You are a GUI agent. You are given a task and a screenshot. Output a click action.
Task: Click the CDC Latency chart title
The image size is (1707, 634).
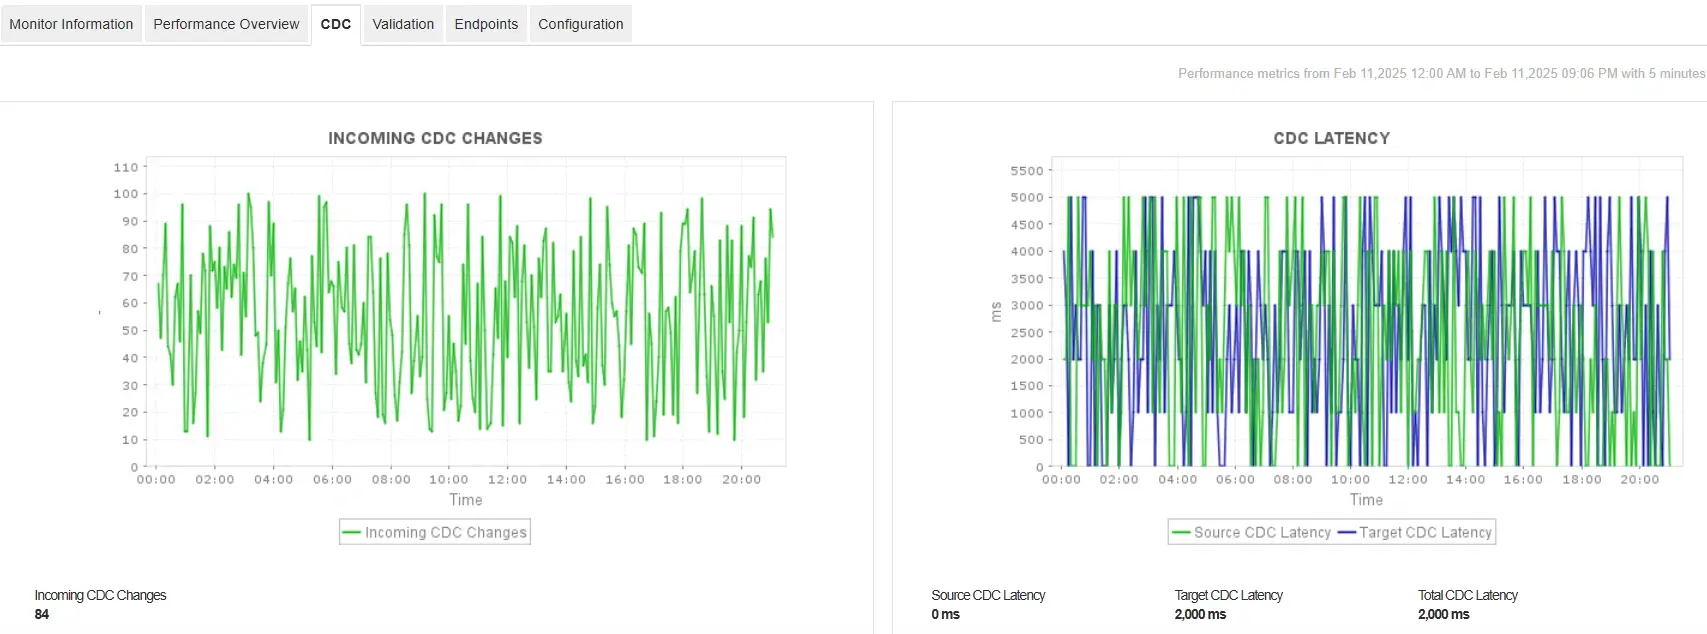(x=1331, y=138)
